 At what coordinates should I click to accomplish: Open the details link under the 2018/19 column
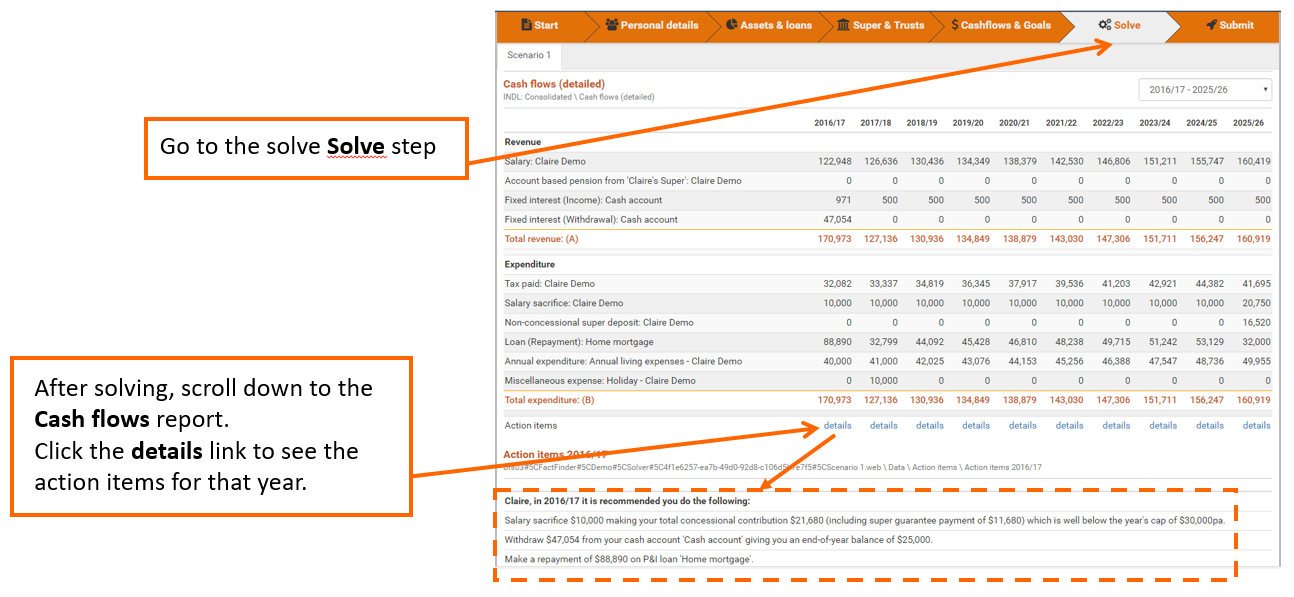tap(930, 426)
